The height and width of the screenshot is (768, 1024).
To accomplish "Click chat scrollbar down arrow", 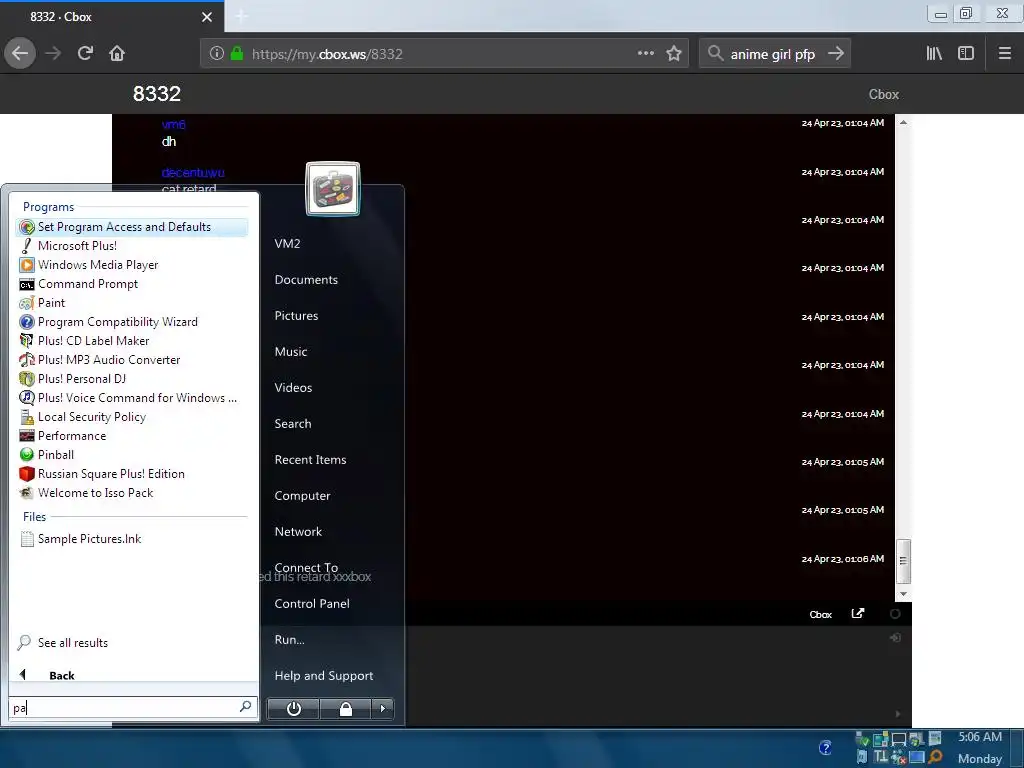I will pos(903,594).
